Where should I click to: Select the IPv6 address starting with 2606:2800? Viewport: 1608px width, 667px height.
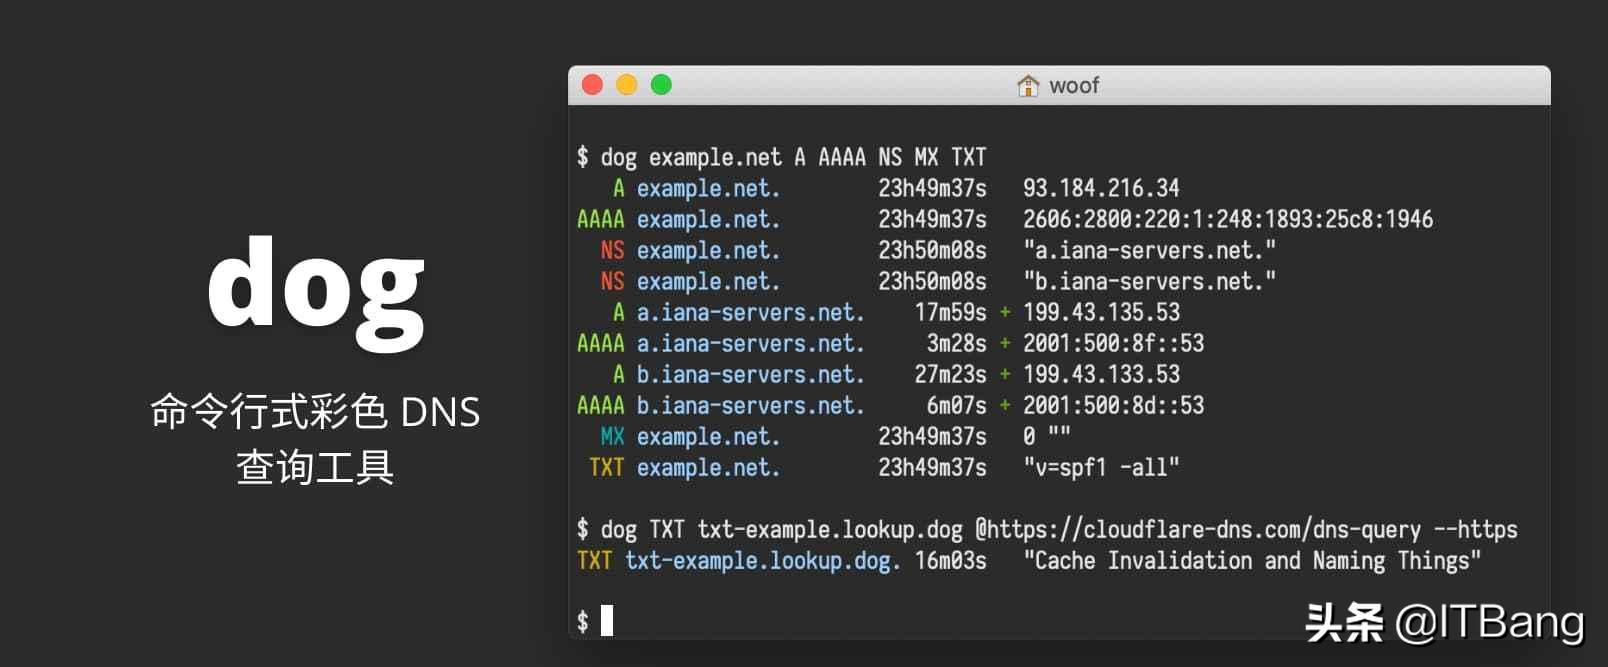coord(1227,219)
